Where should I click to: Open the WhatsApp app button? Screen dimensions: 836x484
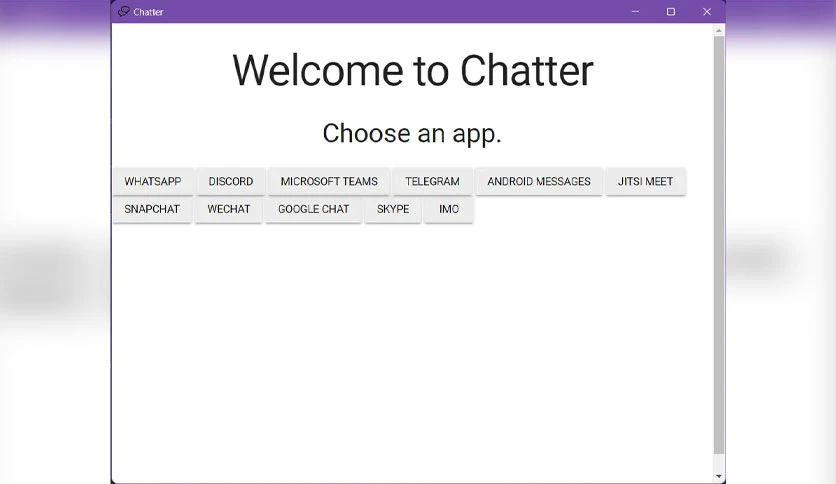(x=153, y=181)
